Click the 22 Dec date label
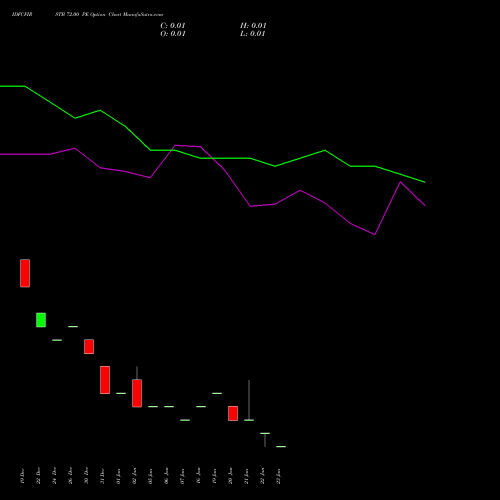The image size is (500, 500). click(x=38, y=476)
